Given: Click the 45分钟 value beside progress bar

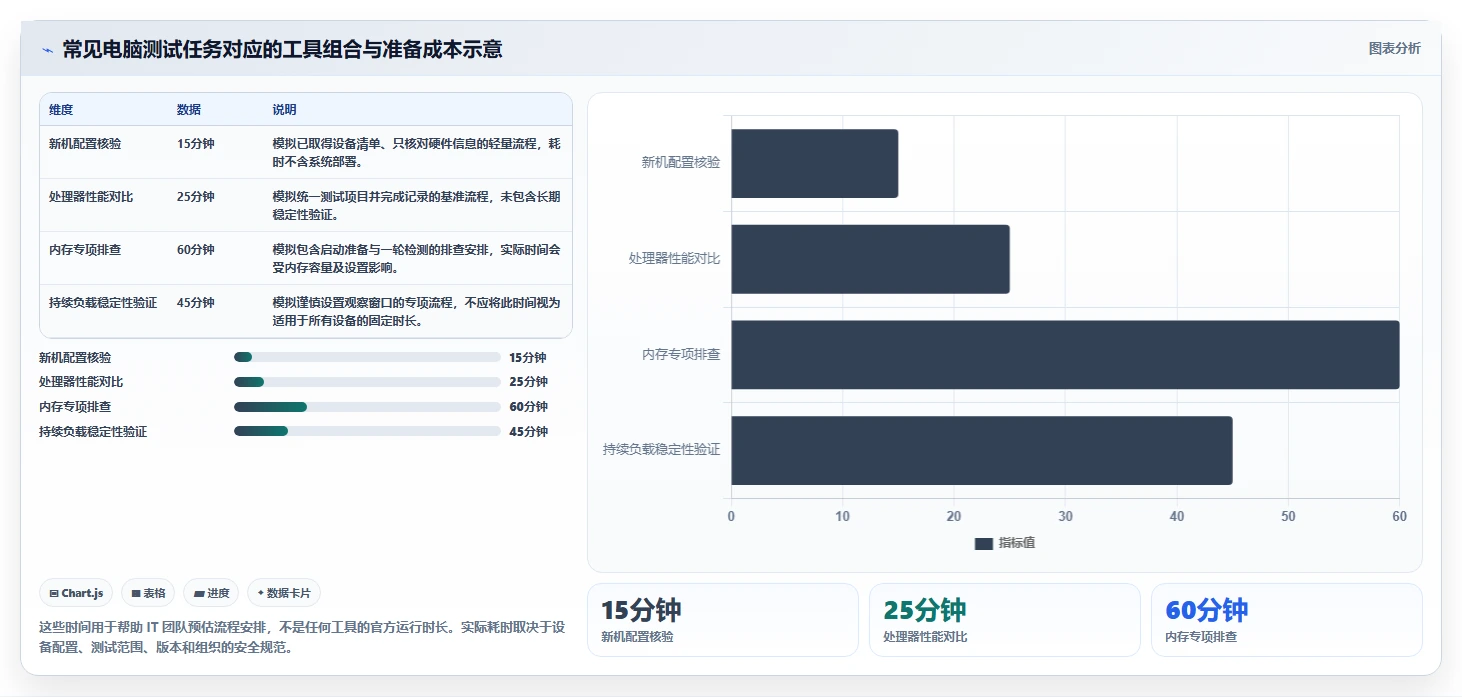Looking at the screenshot, I should point(528,432).
